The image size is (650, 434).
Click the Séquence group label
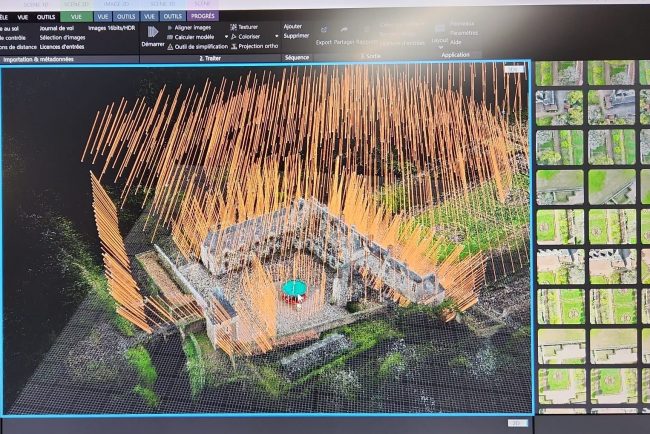pos(297,58)
